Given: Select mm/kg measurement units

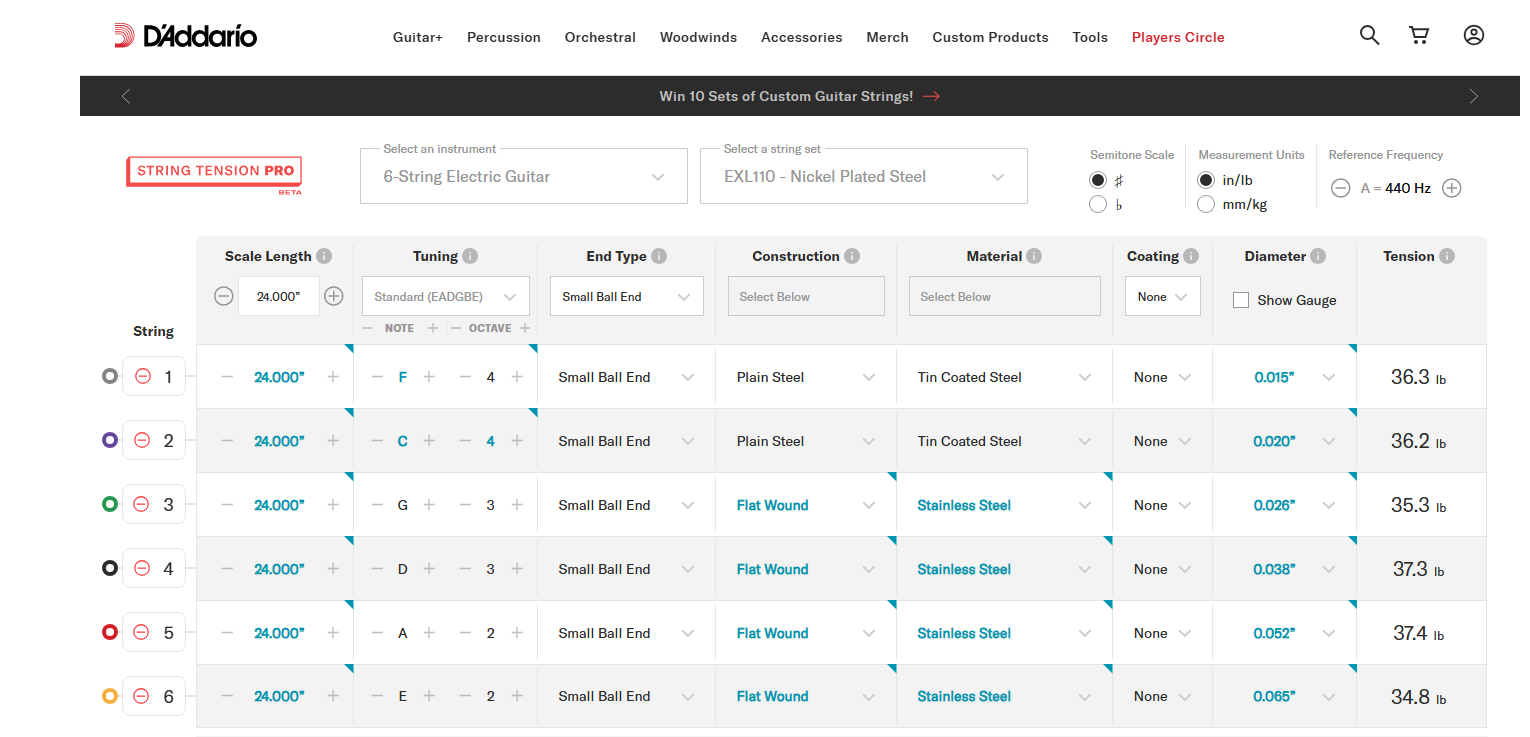Looking at the screenshot, I should pyautogui.click(x=1206, y=204).
